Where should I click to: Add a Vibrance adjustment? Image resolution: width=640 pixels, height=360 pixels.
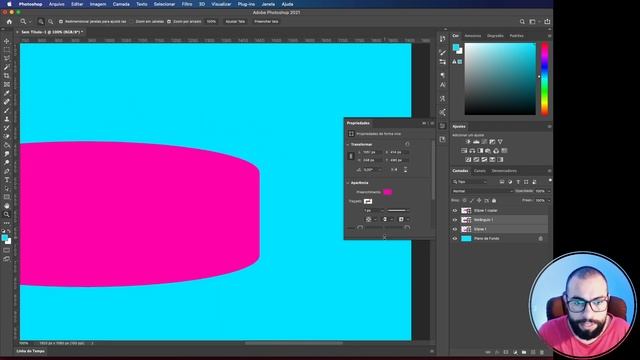500,142
